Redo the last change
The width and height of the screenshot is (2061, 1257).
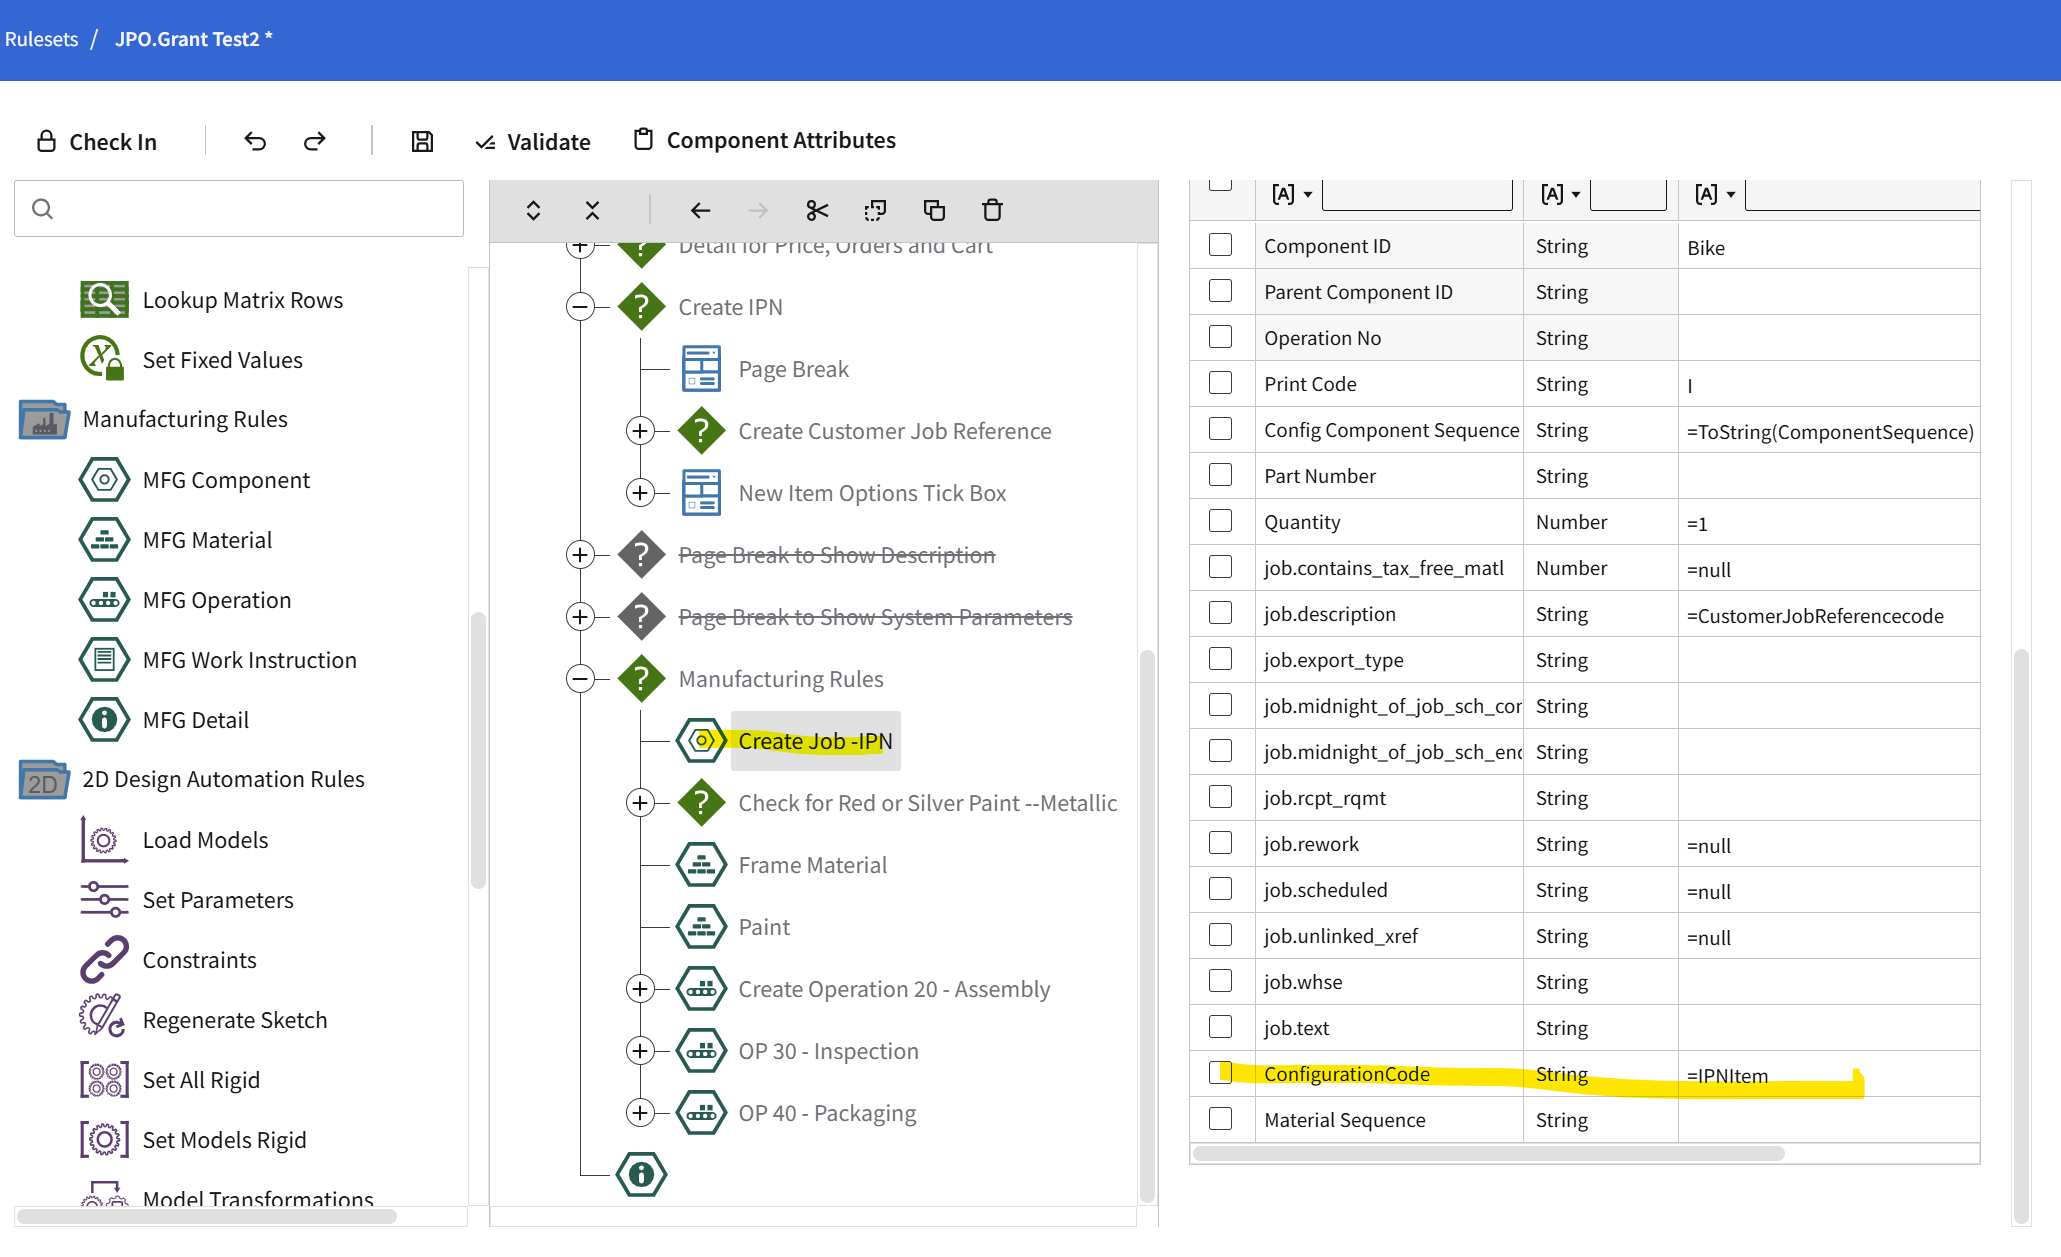(x=315, y=141)
